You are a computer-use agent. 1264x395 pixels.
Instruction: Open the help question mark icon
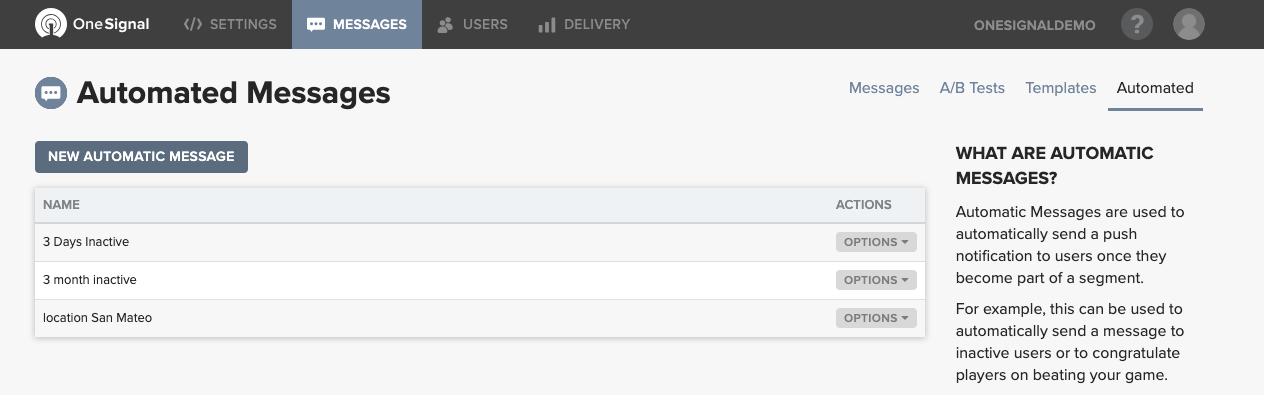click(x=1137, y=24)
